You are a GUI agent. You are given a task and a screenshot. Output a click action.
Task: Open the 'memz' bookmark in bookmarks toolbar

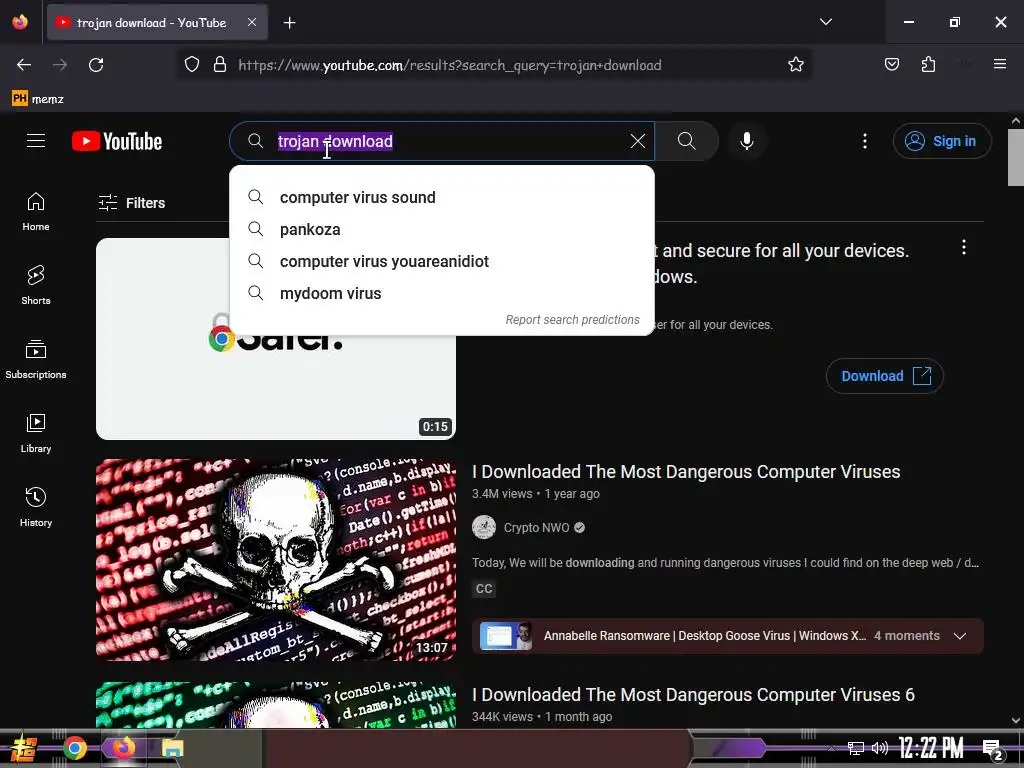(38, 99)
